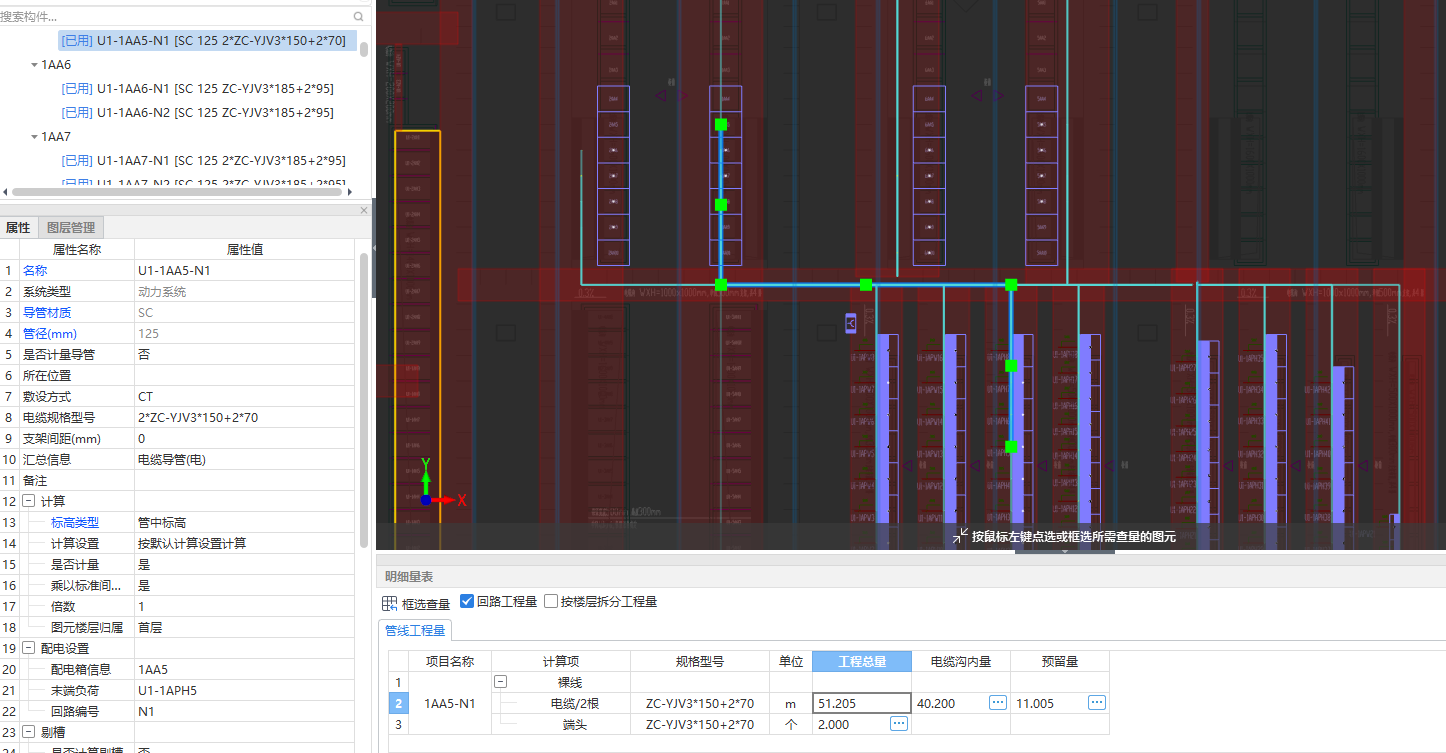This screenshot has width=1446, height=753.
Task: Click the 电缆沟内量 column header
Action: pyautogui.click(x=961, y=661)
